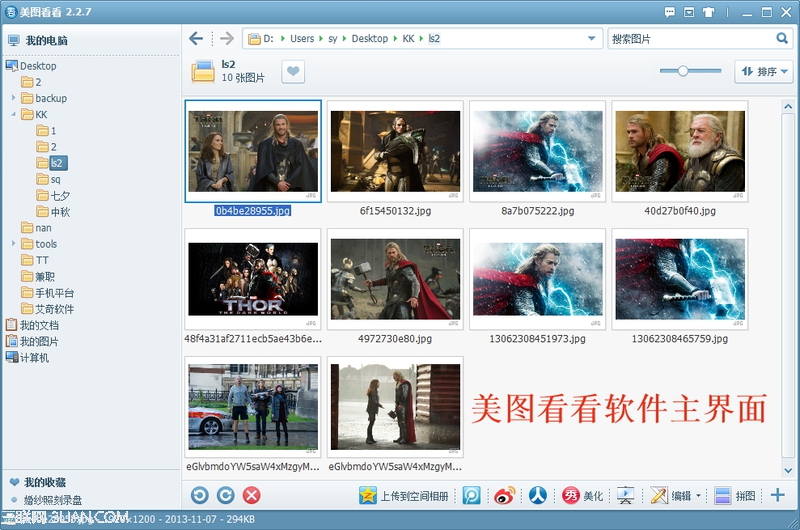Select the THOR poster thumbnail 48f4a31af...

click(253, 279)
